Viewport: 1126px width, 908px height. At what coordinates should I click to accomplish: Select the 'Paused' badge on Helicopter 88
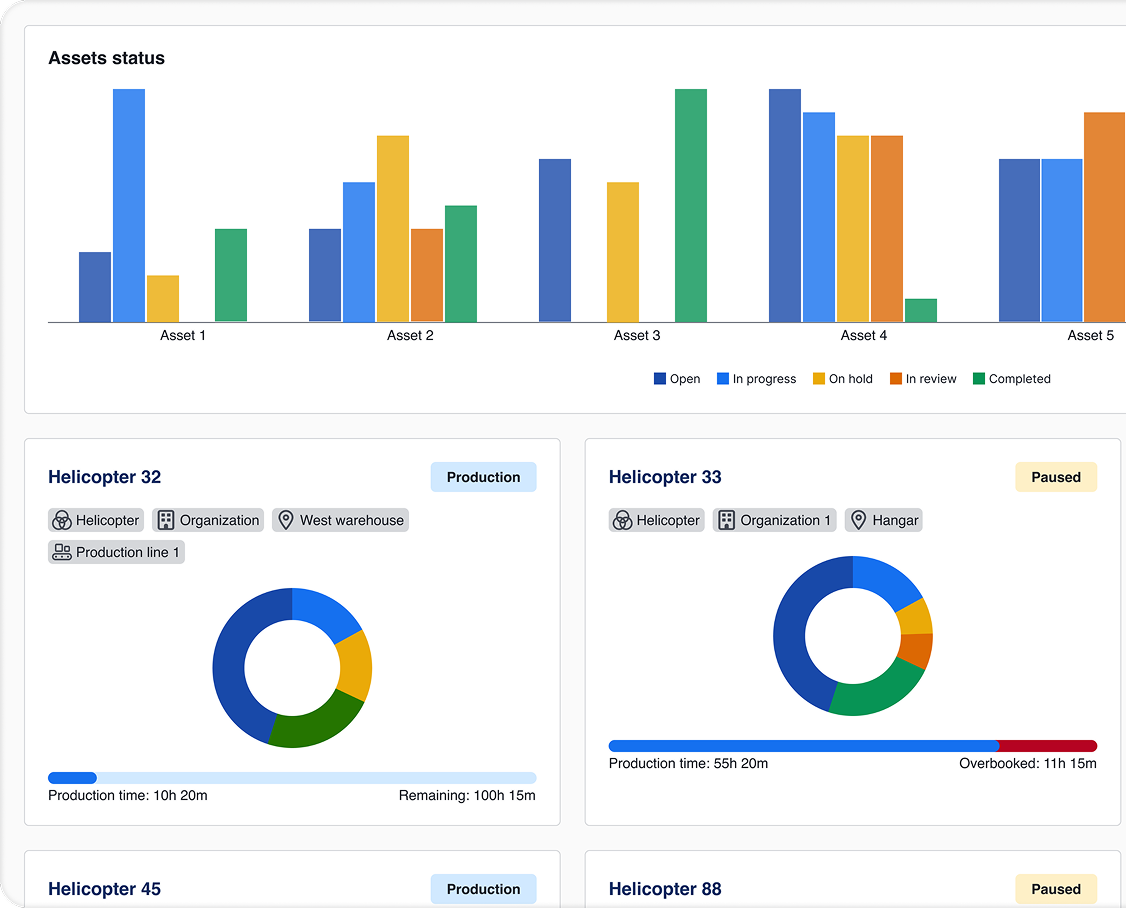point(1055,889)
